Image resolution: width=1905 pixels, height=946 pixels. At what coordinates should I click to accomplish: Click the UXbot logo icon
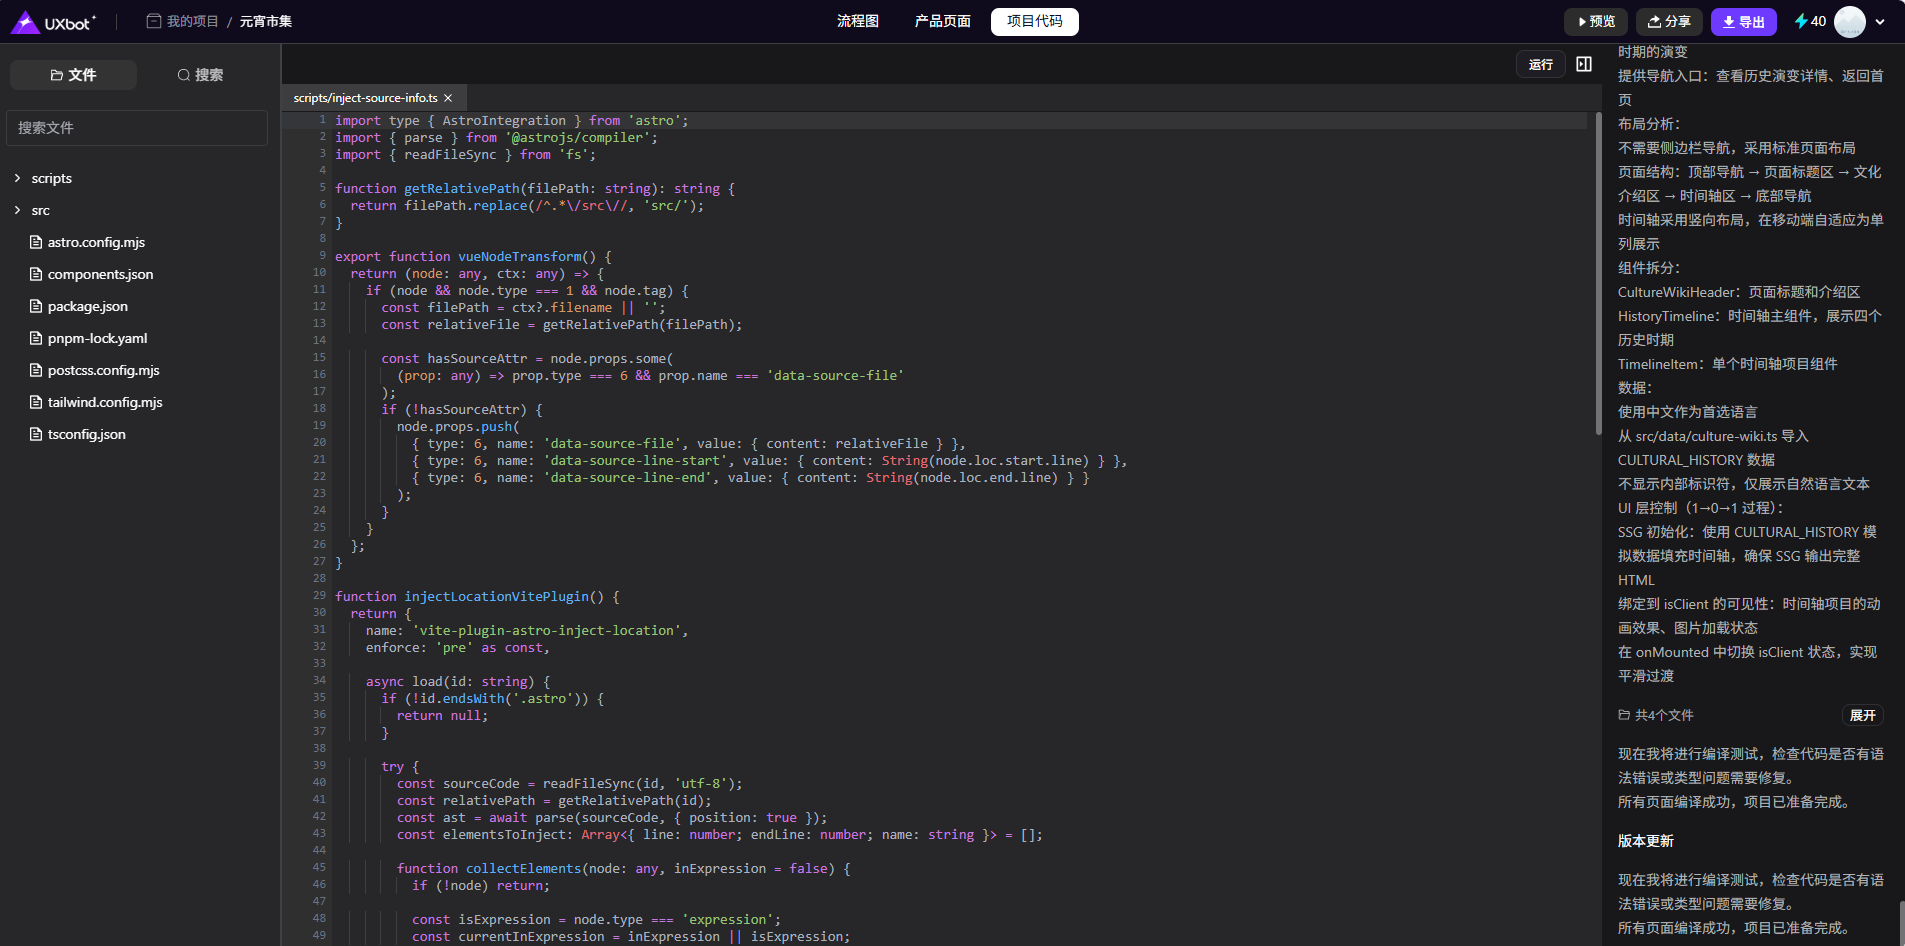pos(25,22)
